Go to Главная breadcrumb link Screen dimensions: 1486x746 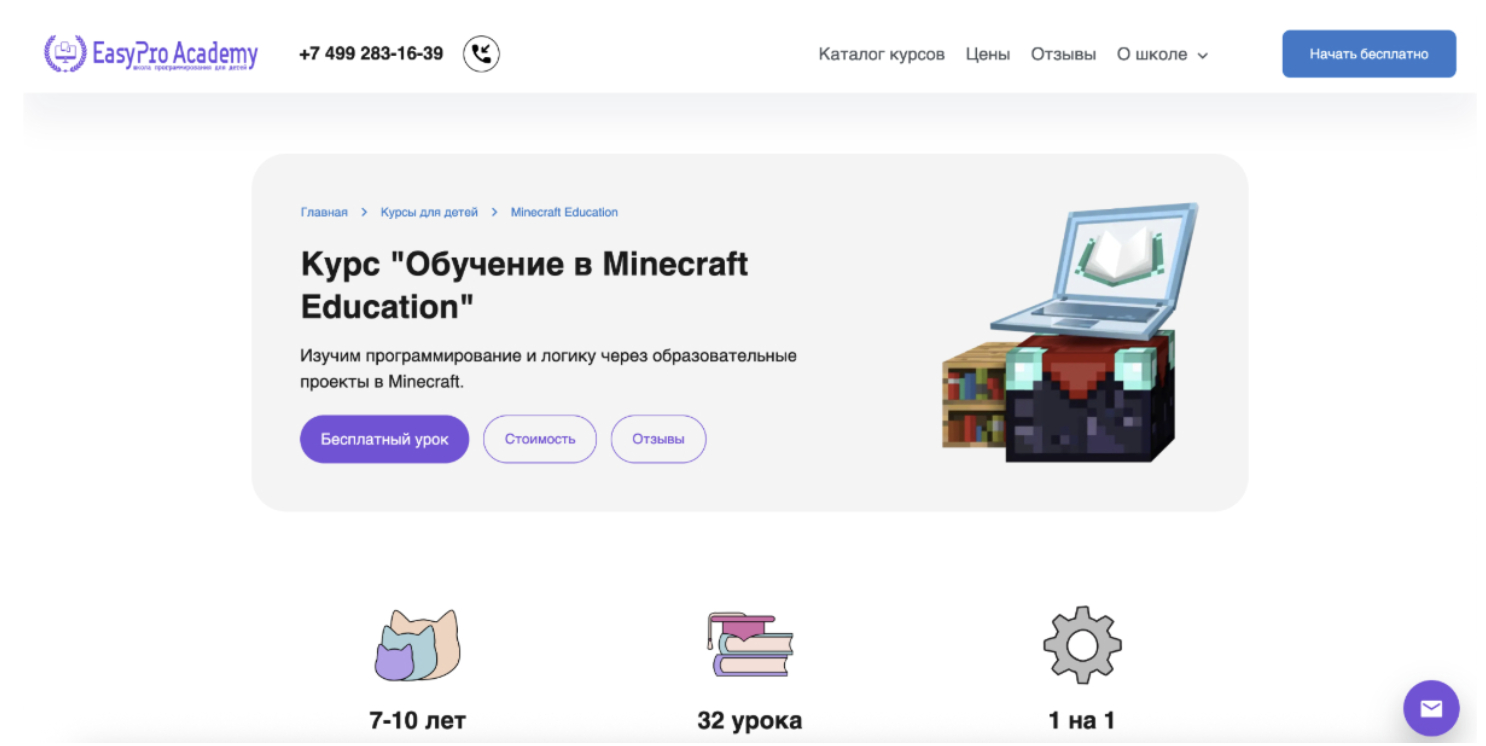click(x=324, y=212)
